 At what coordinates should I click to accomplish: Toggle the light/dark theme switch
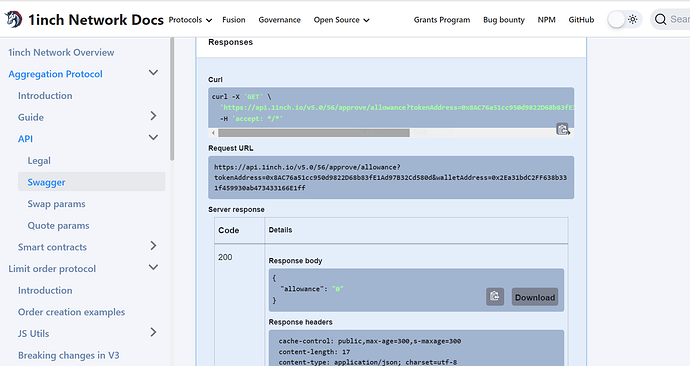(x=624, y=19)
